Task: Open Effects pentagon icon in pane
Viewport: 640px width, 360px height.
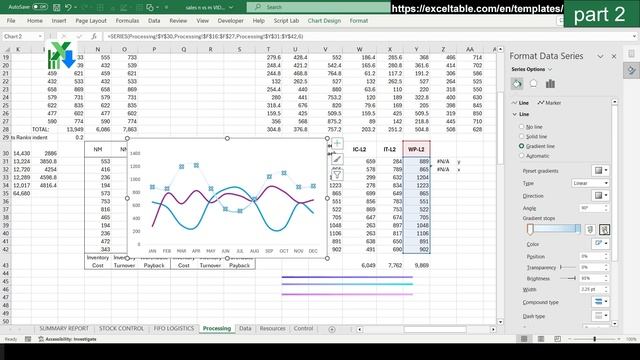Action: pyautogui.click(x=533, y=84)
